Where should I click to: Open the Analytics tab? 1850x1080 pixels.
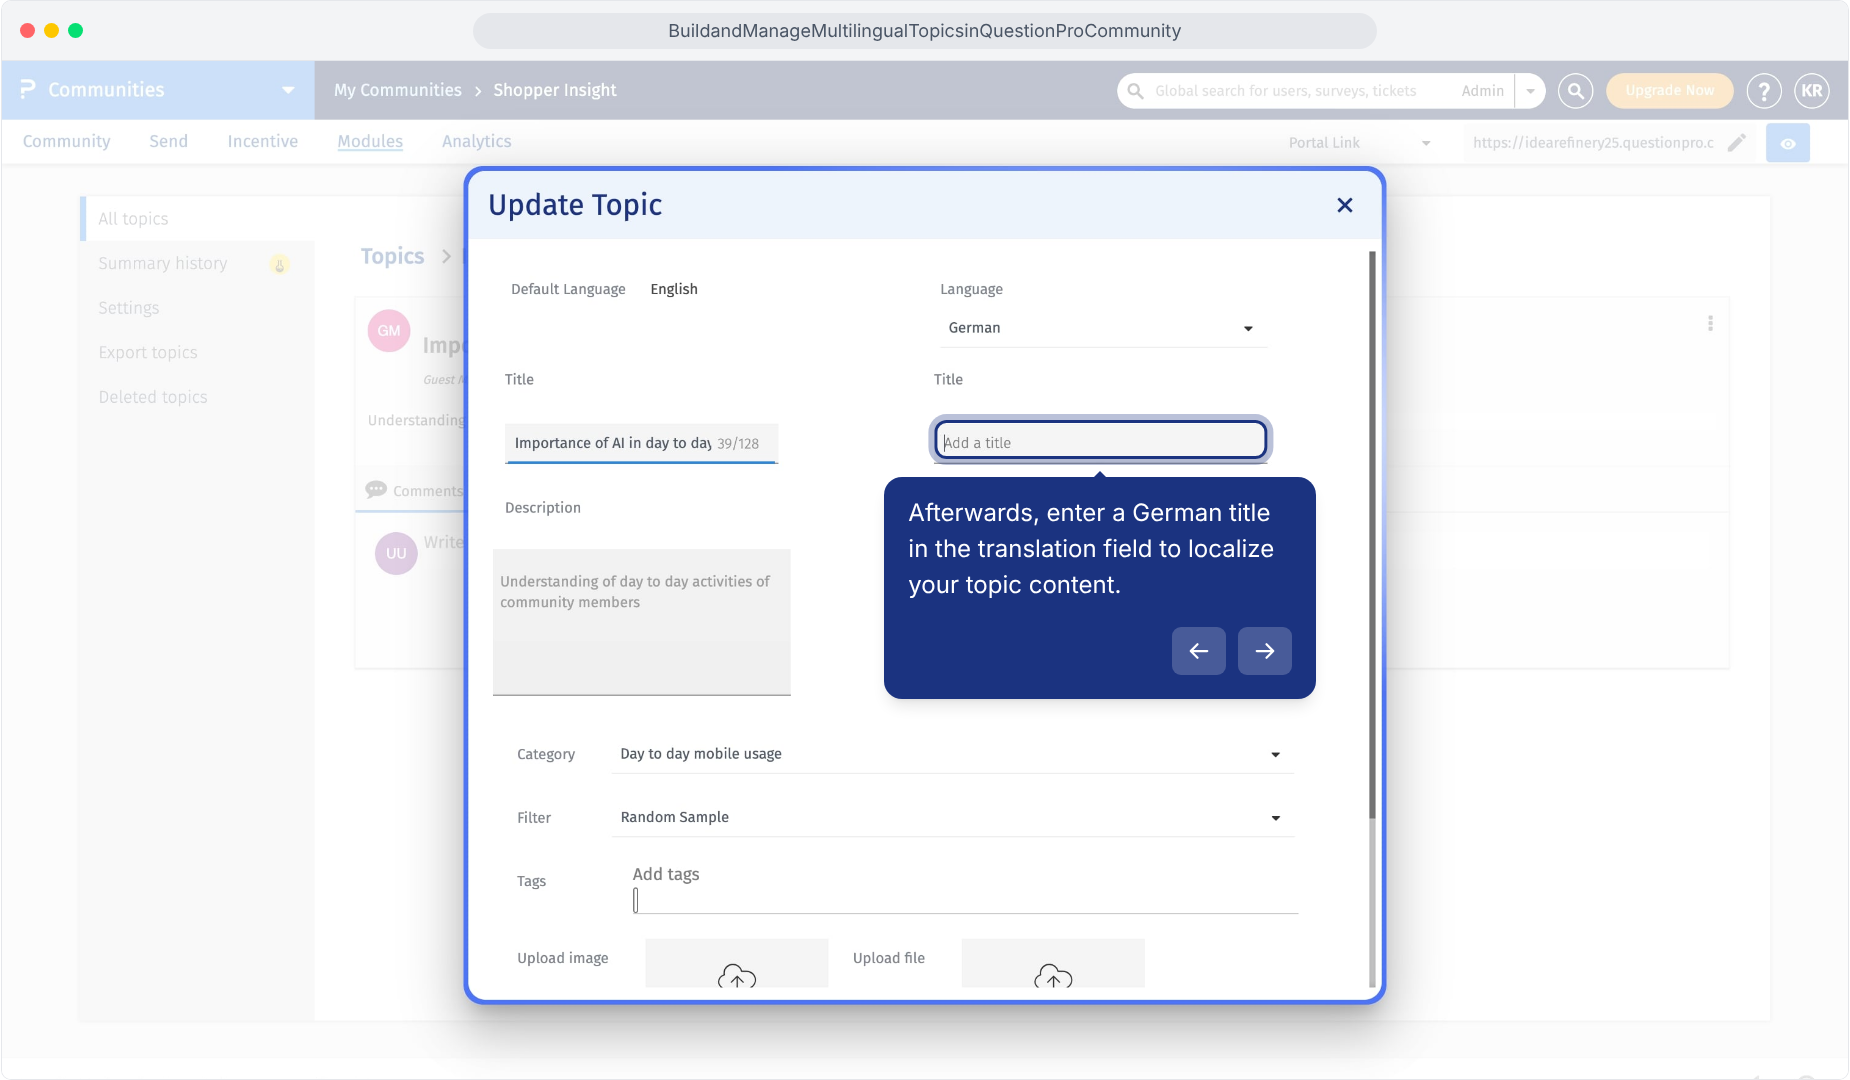coord(476,142)
